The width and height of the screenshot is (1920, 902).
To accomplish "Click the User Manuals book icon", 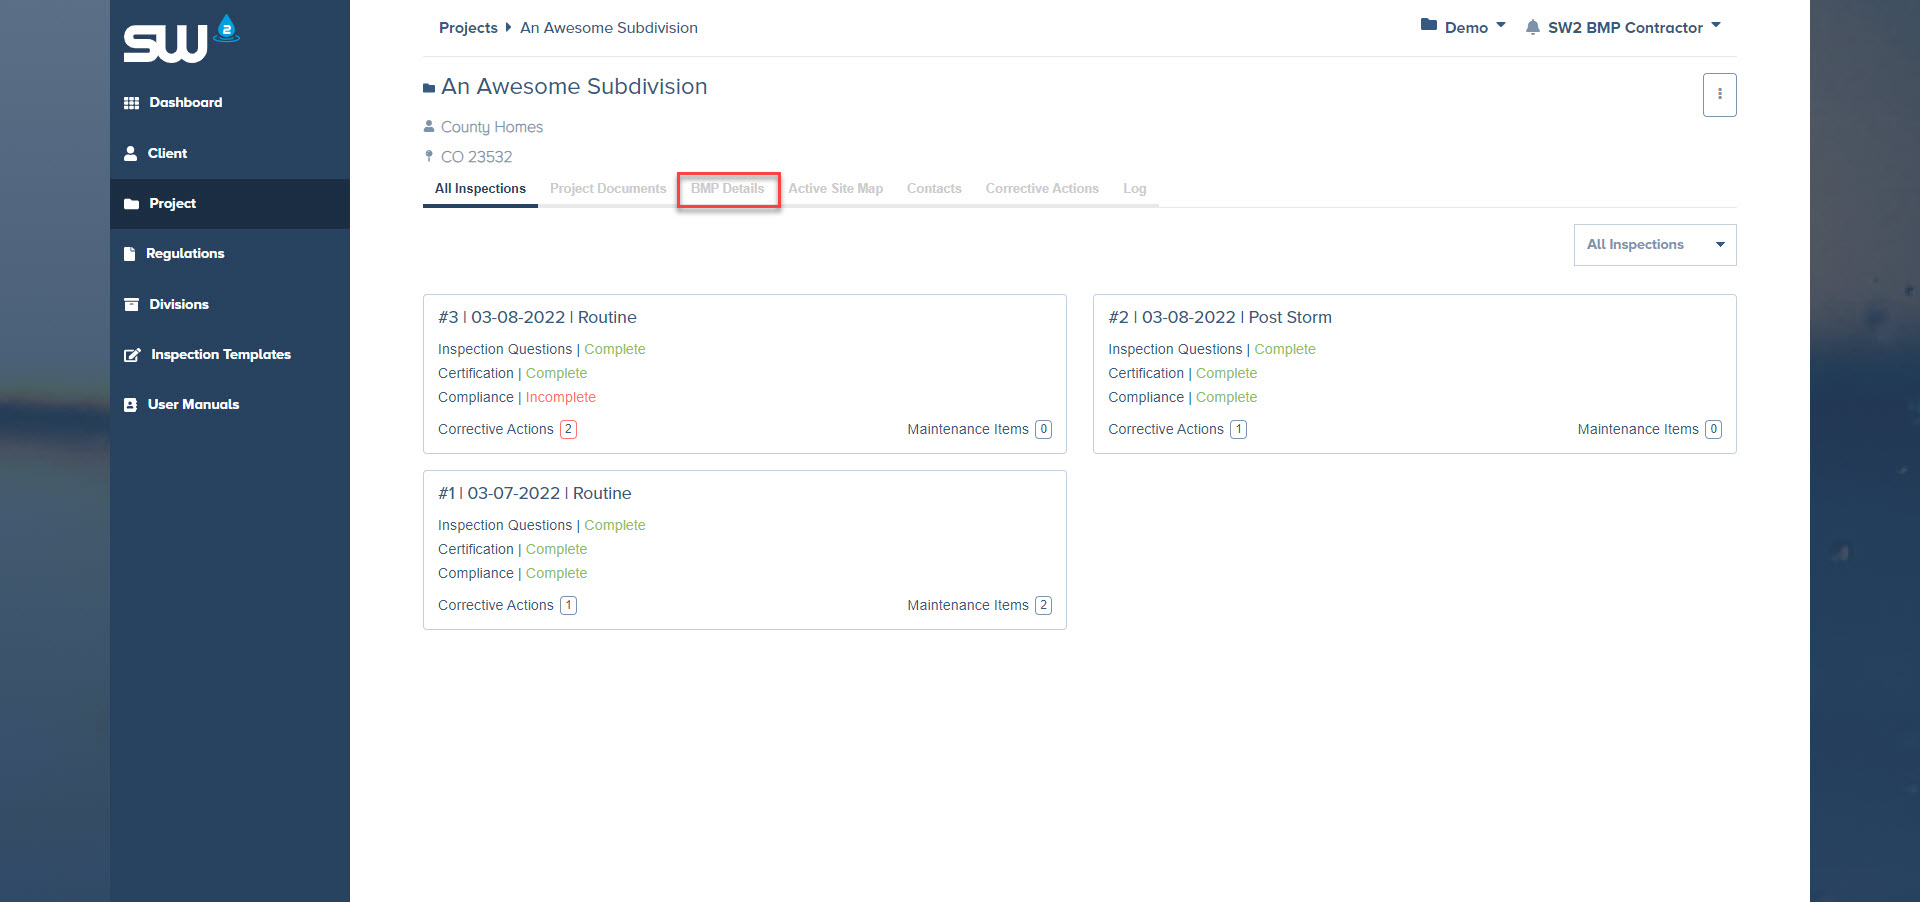I will tap(130, 405).
